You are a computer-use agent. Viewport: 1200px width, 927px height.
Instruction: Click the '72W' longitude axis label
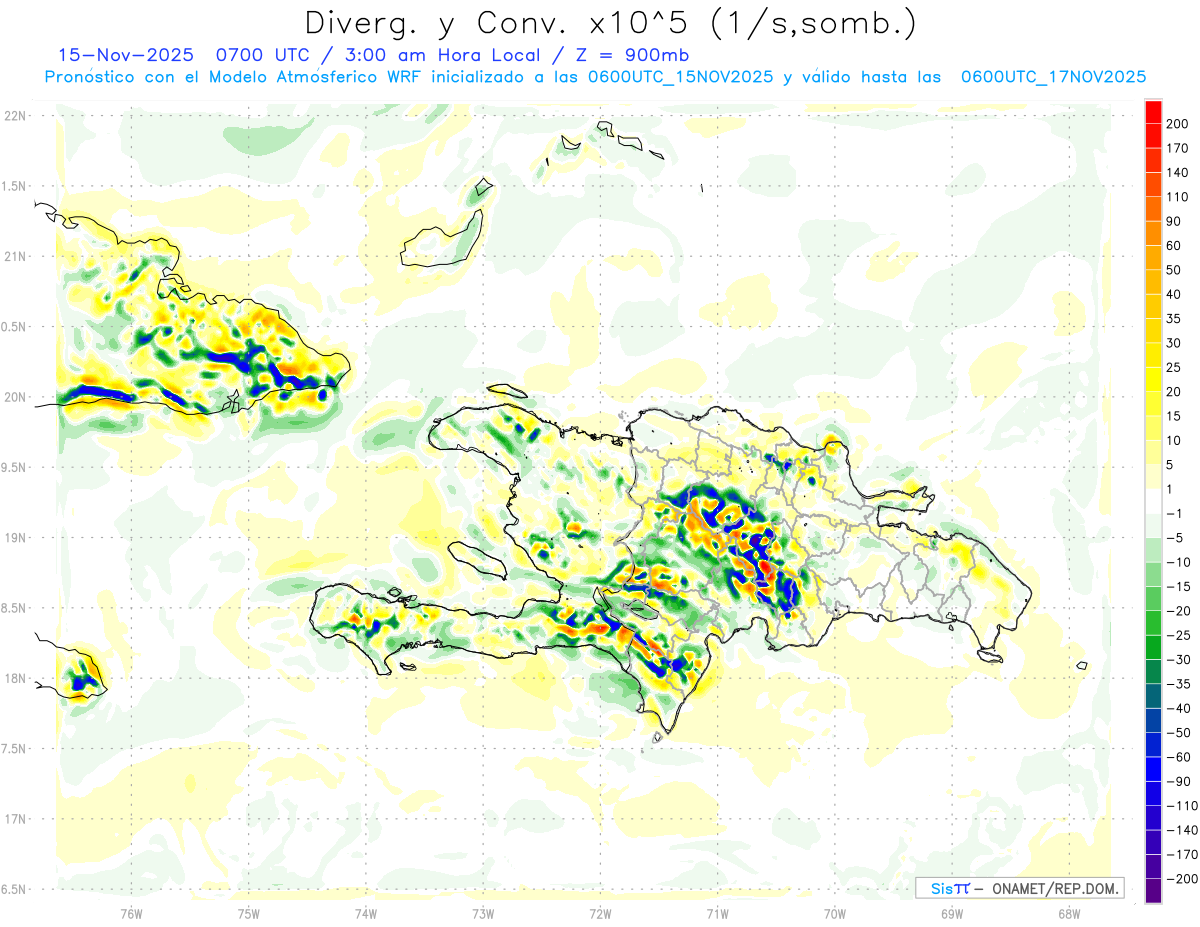click(600, 913)
